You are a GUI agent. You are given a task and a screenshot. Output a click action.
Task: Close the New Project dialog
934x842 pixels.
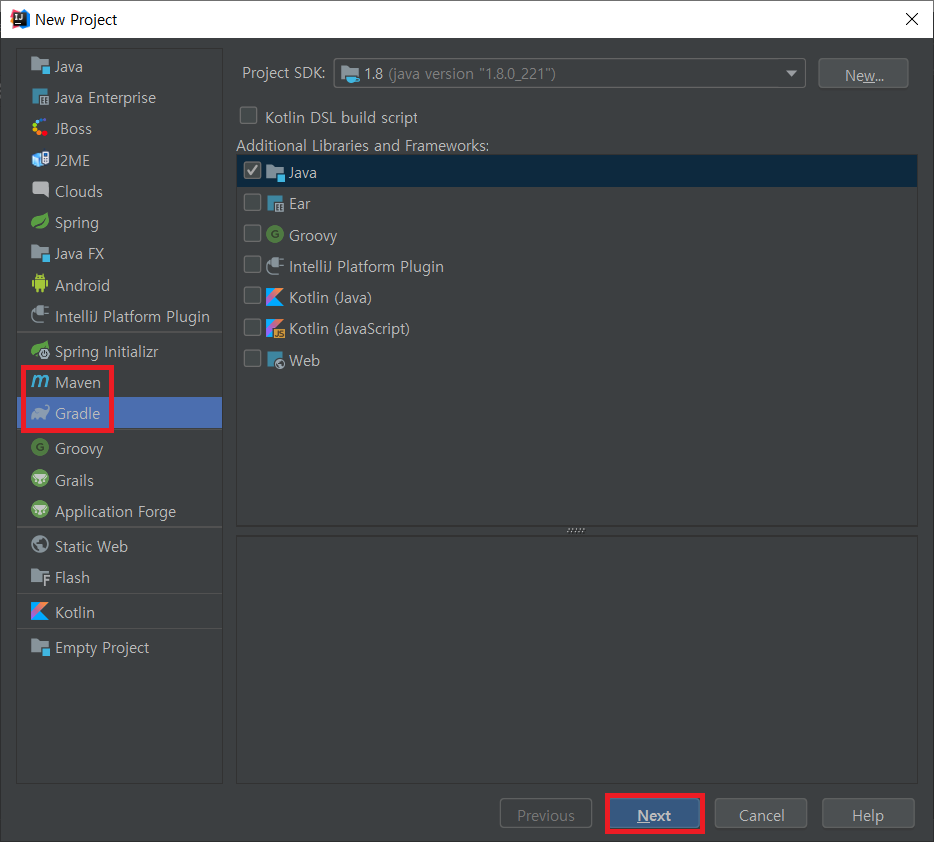[911, 19]
